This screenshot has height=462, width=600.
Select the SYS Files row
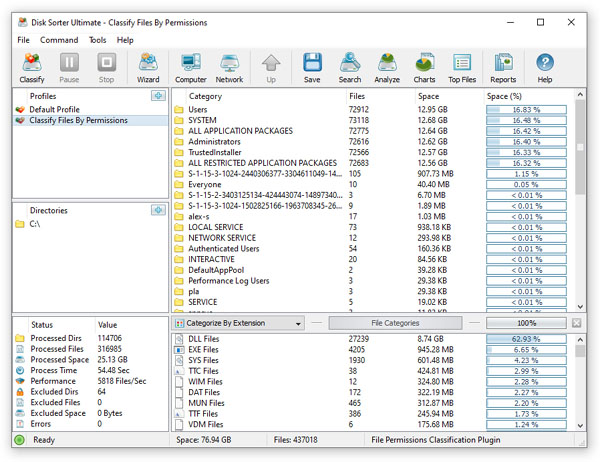click(x=373, y=360)
